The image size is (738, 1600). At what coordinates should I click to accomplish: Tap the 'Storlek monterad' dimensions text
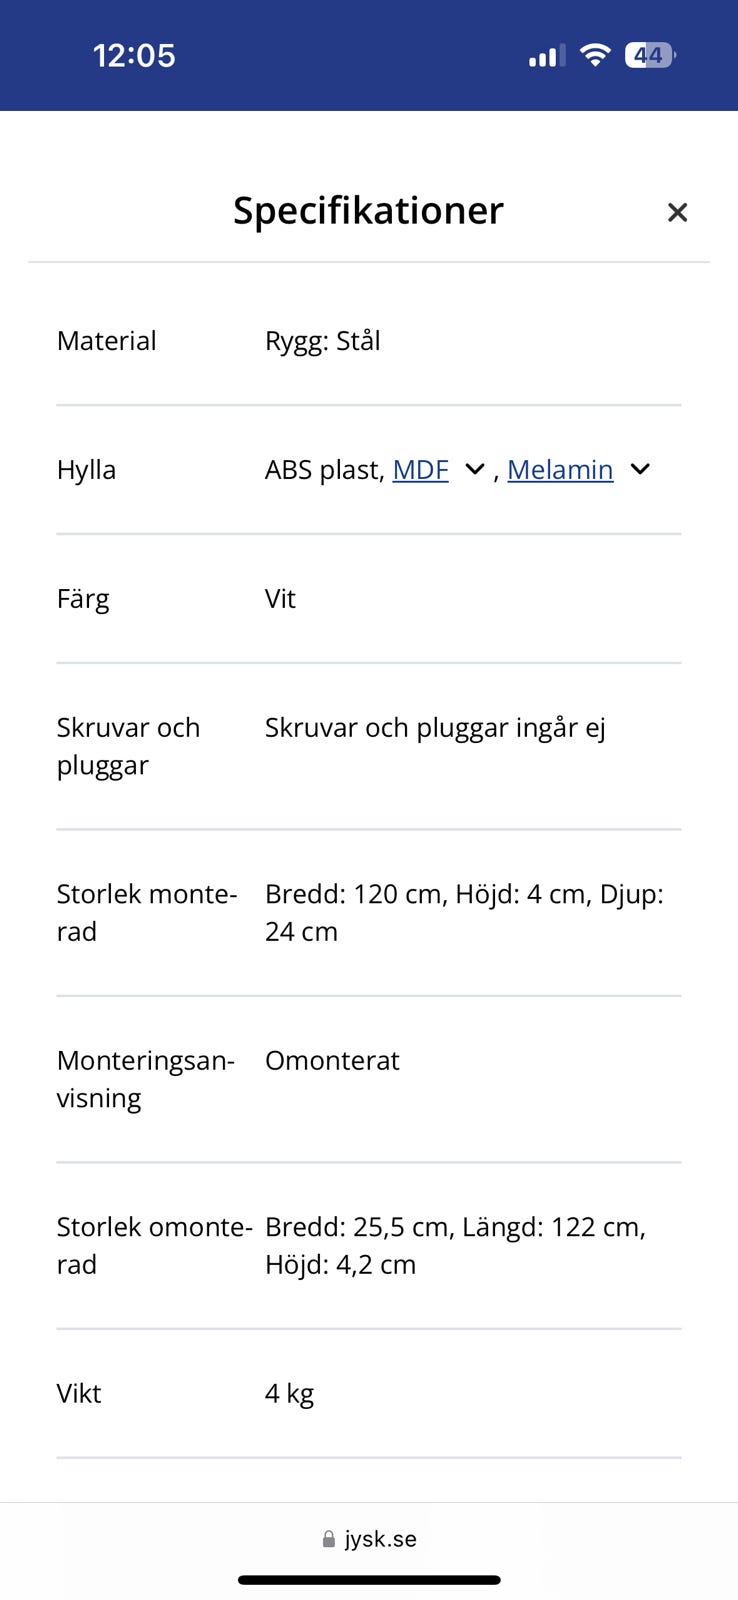pos(464,913)
